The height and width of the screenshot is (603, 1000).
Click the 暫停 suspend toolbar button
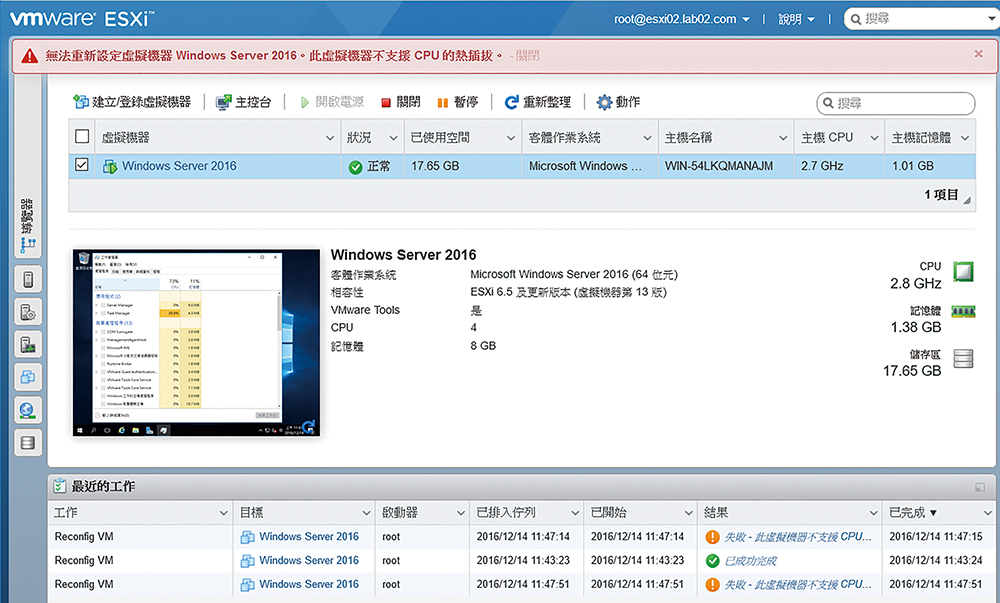click(457, 102)
